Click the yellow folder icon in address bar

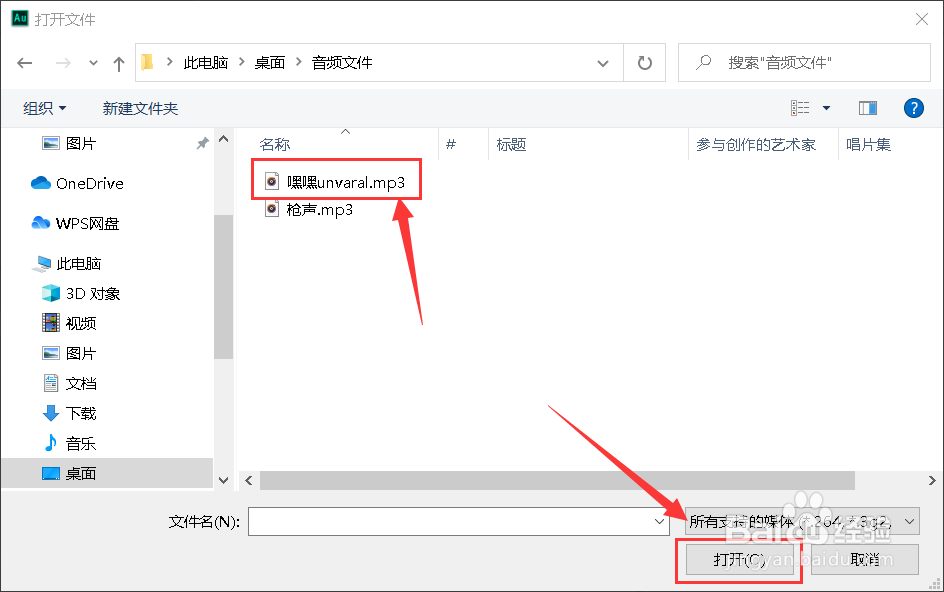click(x=148, y=62)
